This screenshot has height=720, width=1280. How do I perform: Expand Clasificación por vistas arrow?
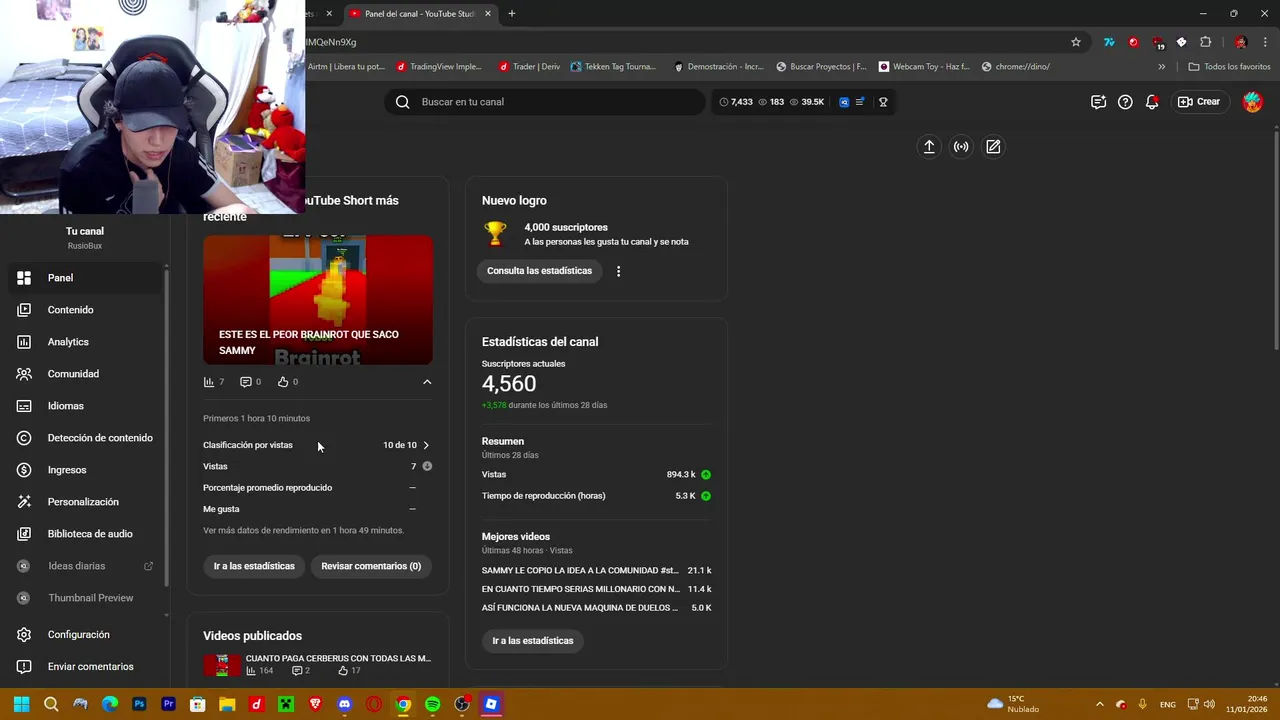click(426, 445)
